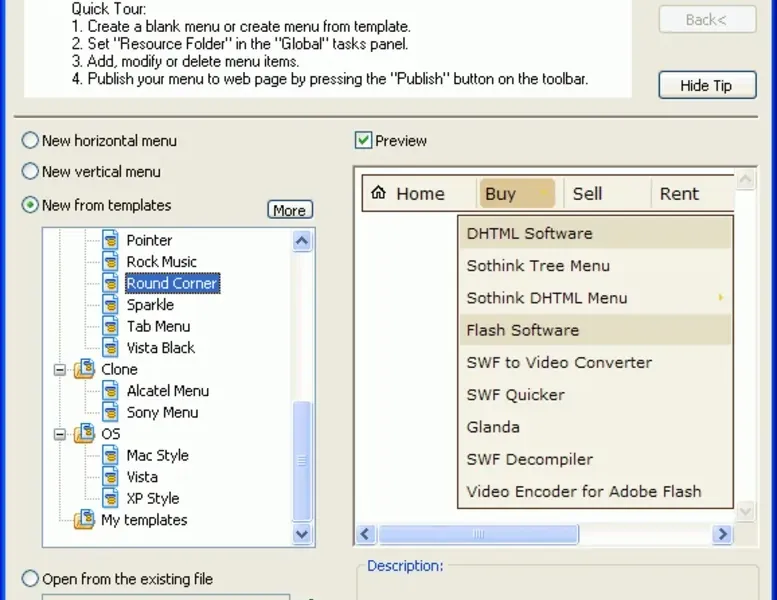Choose Sothink DHTML Menu entry
The height and width of the screenshot is (600, 777).
(x=595, y=298)
